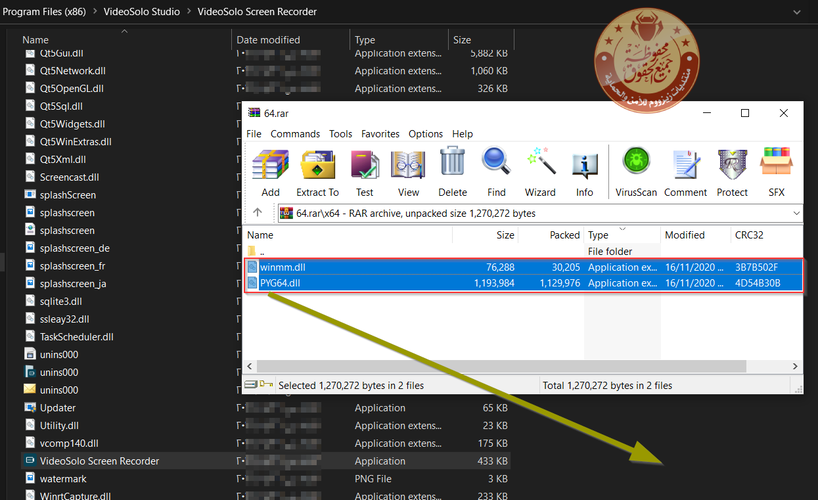Open the Info toolbar icon

point(585,165)
